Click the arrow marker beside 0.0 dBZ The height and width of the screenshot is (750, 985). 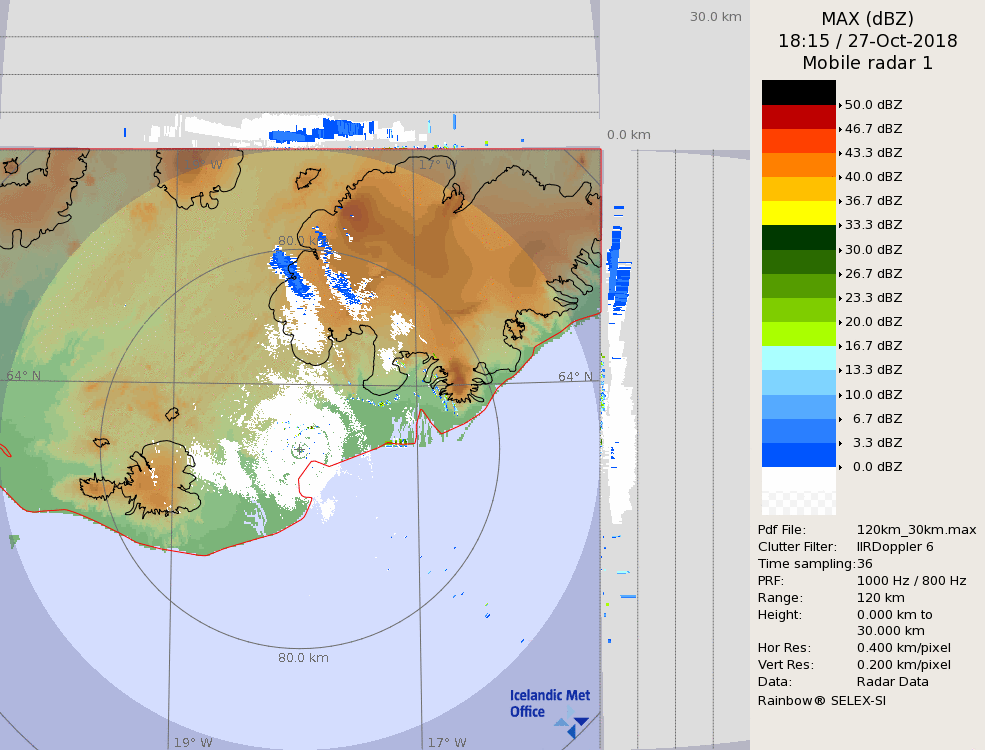tap(840, 467)
